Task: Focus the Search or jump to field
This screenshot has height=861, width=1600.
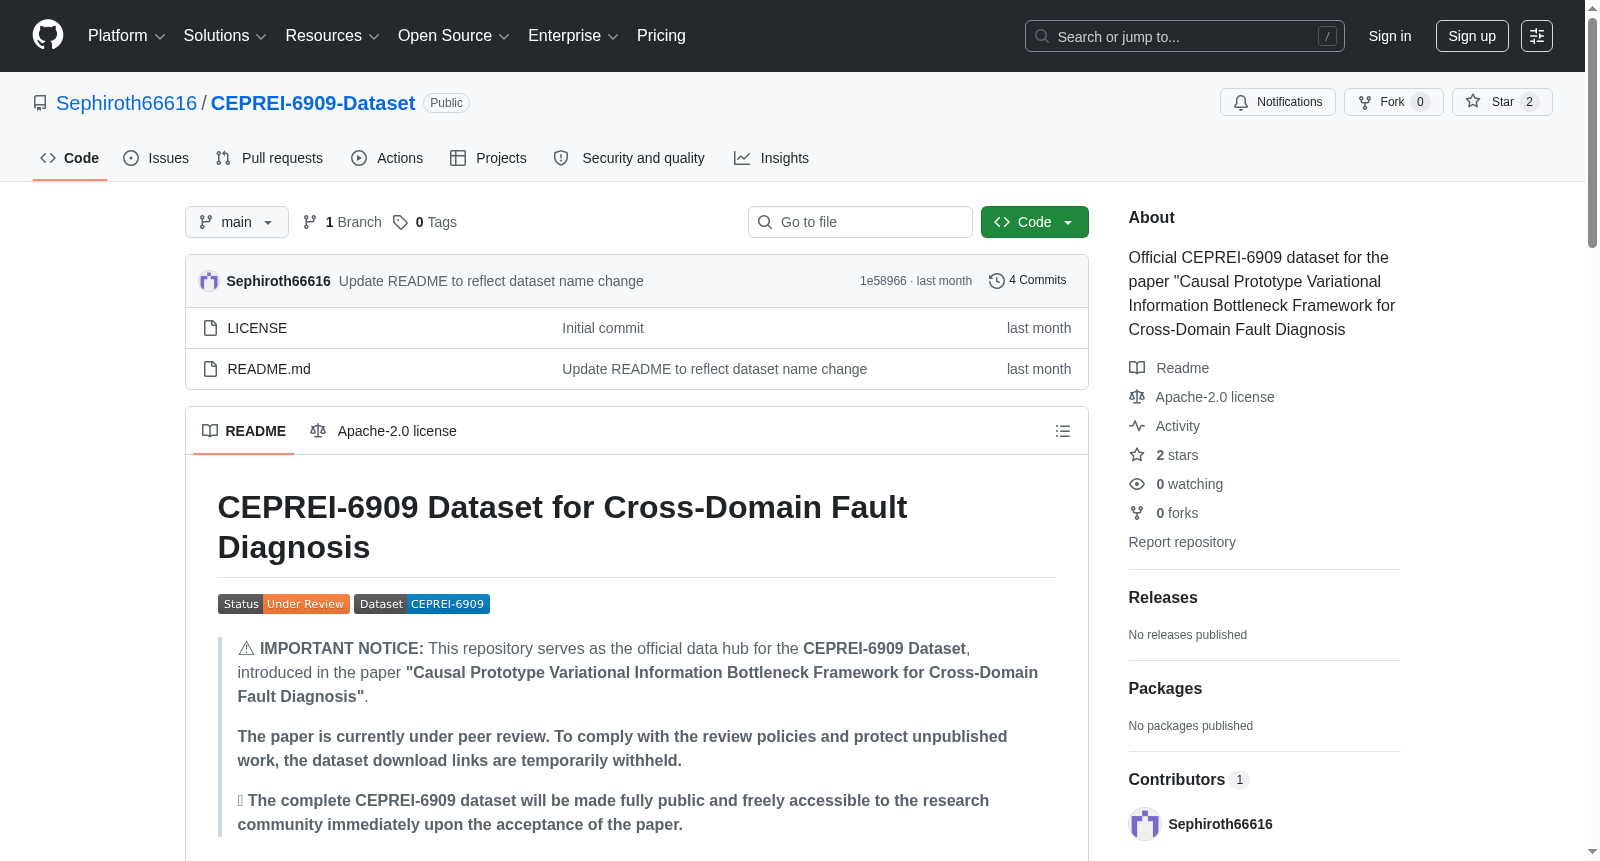Action: point(1185,36)
